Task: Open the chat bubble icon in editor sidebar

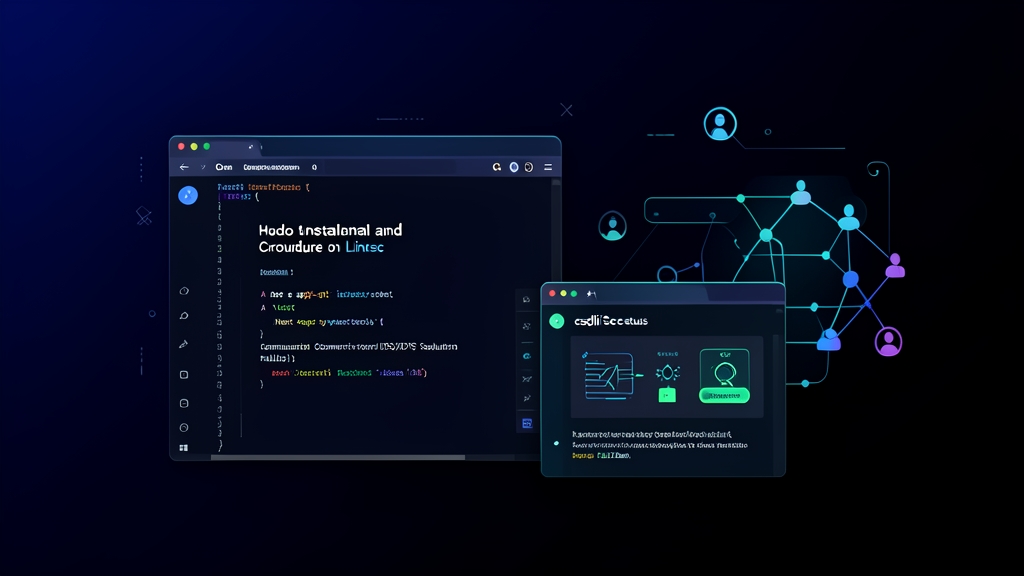Action: click(184, 316)
